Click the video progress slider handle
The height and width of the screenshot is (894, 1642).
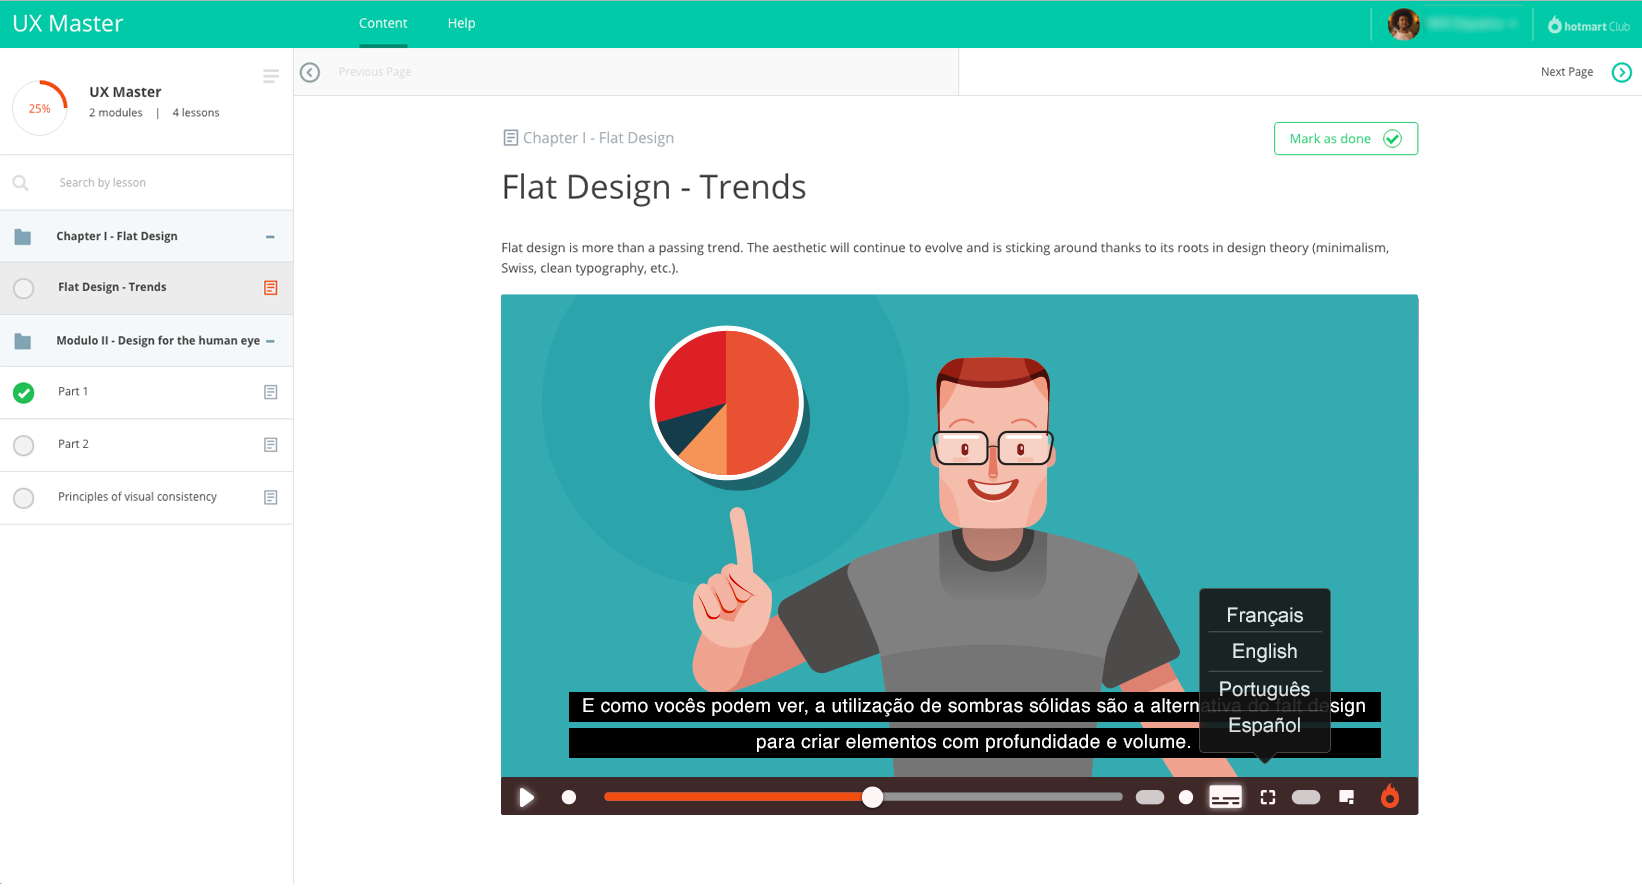pos(873,797)
